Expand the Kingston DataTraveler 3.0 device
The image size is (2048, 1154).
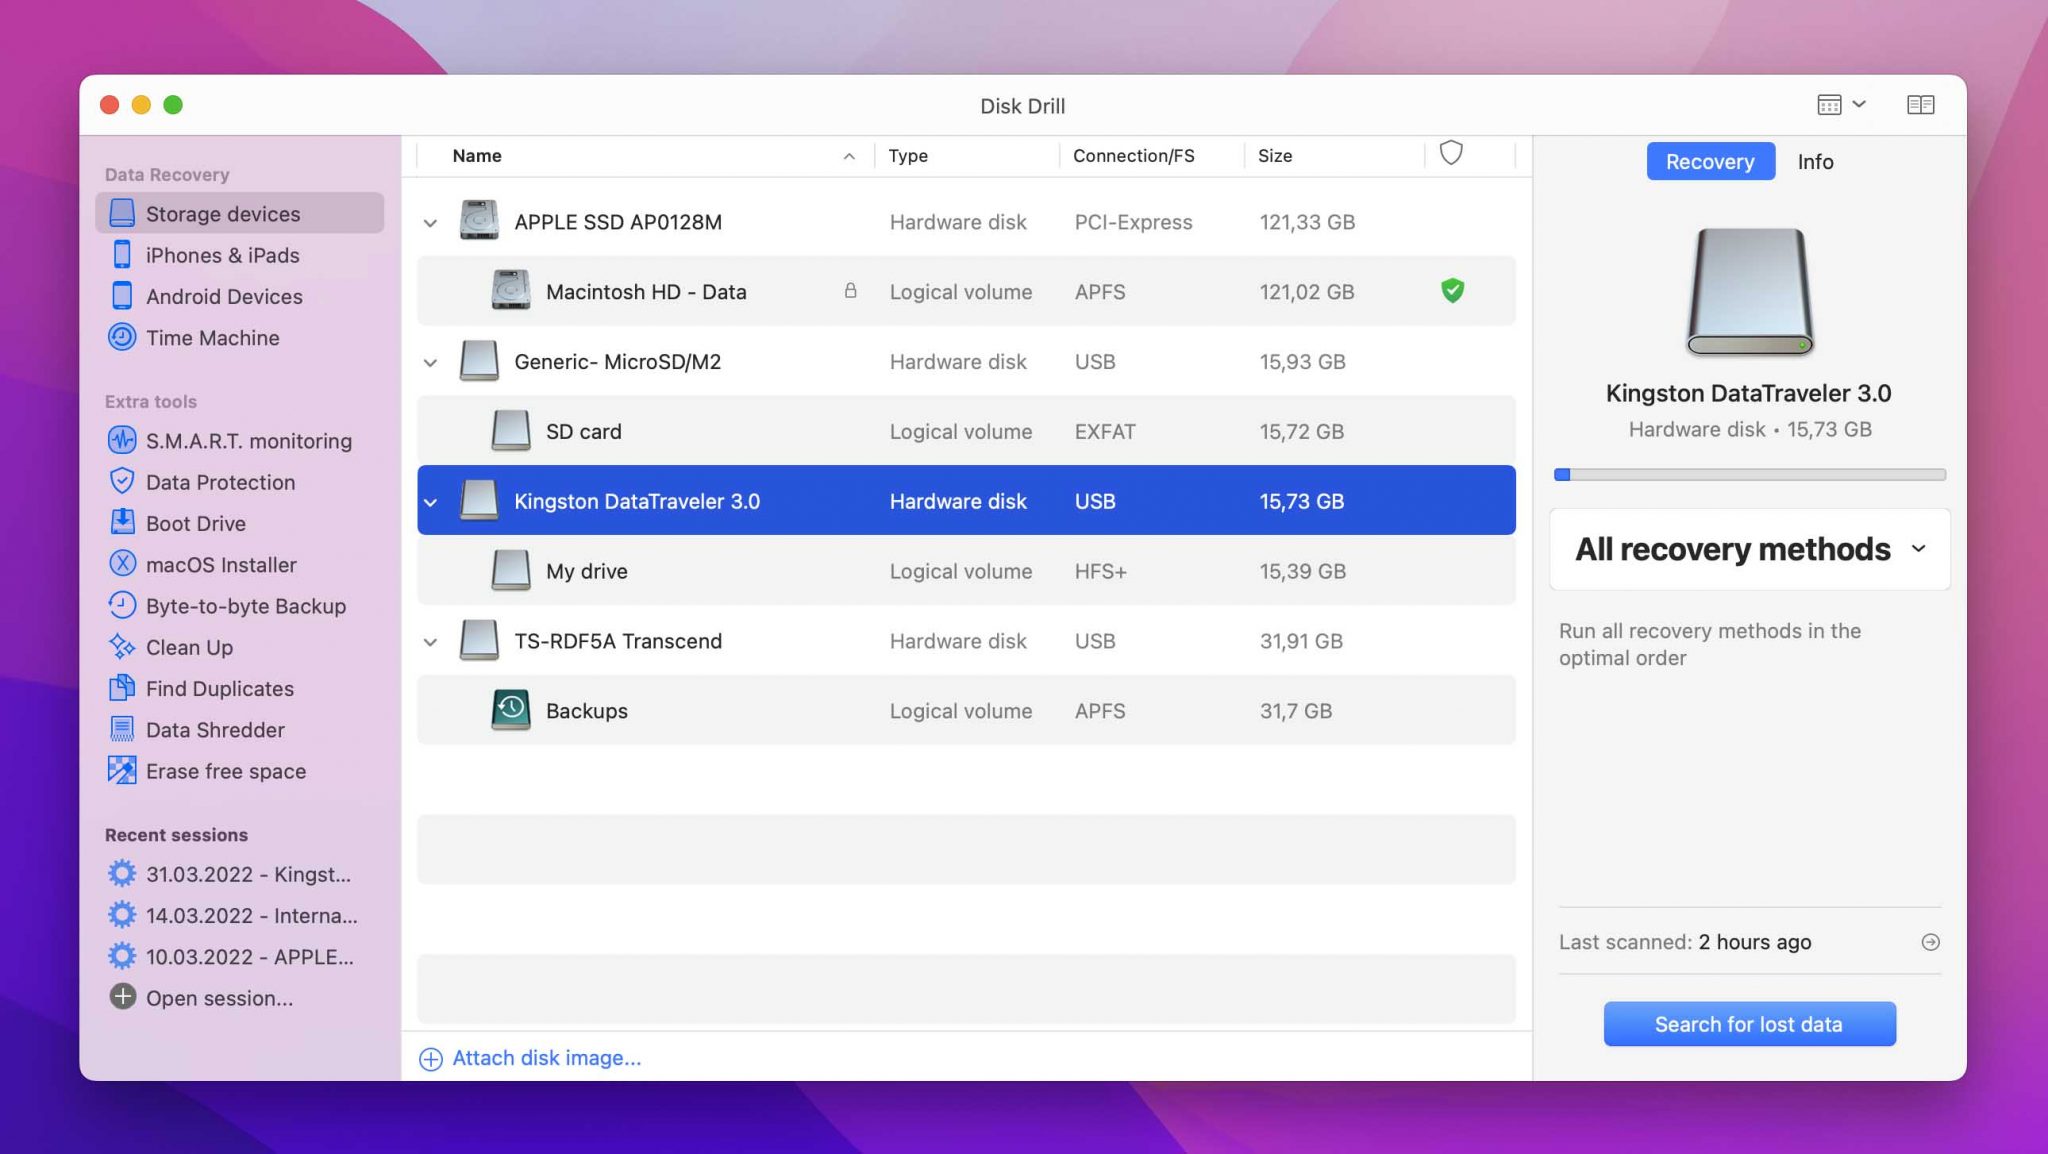pyautogui.click(x=429, y=500)
